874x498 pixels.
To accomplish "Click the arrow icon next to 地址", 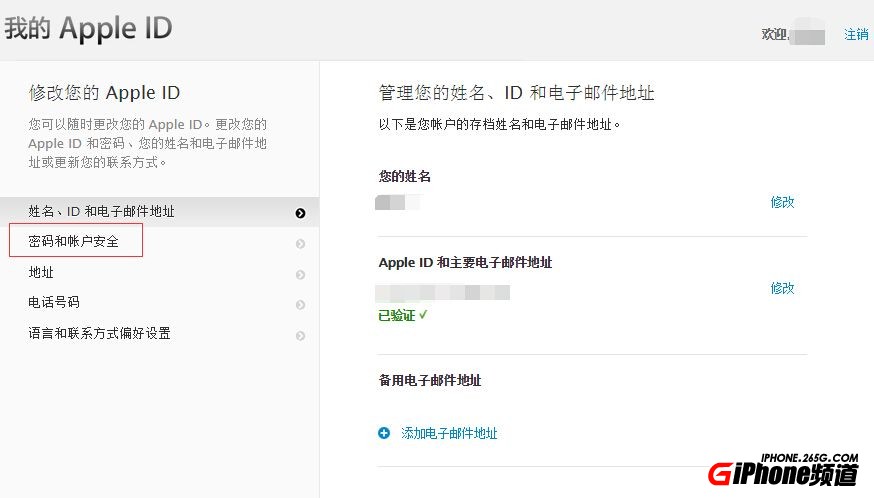I will [x=300, y=274].
